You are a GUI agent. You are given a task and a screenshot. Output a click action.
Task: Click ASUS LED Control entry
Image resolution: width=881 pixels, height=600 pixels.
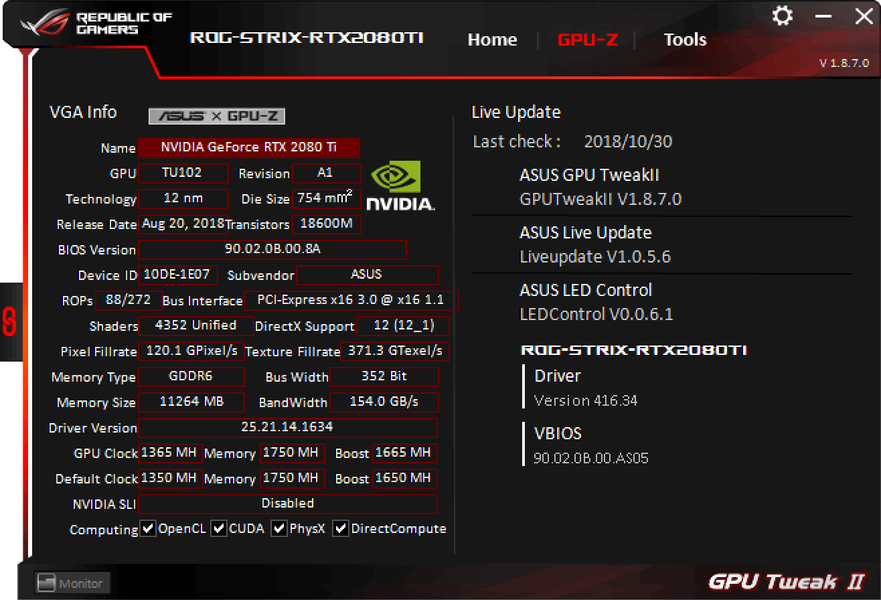click(x=596, y=302)
